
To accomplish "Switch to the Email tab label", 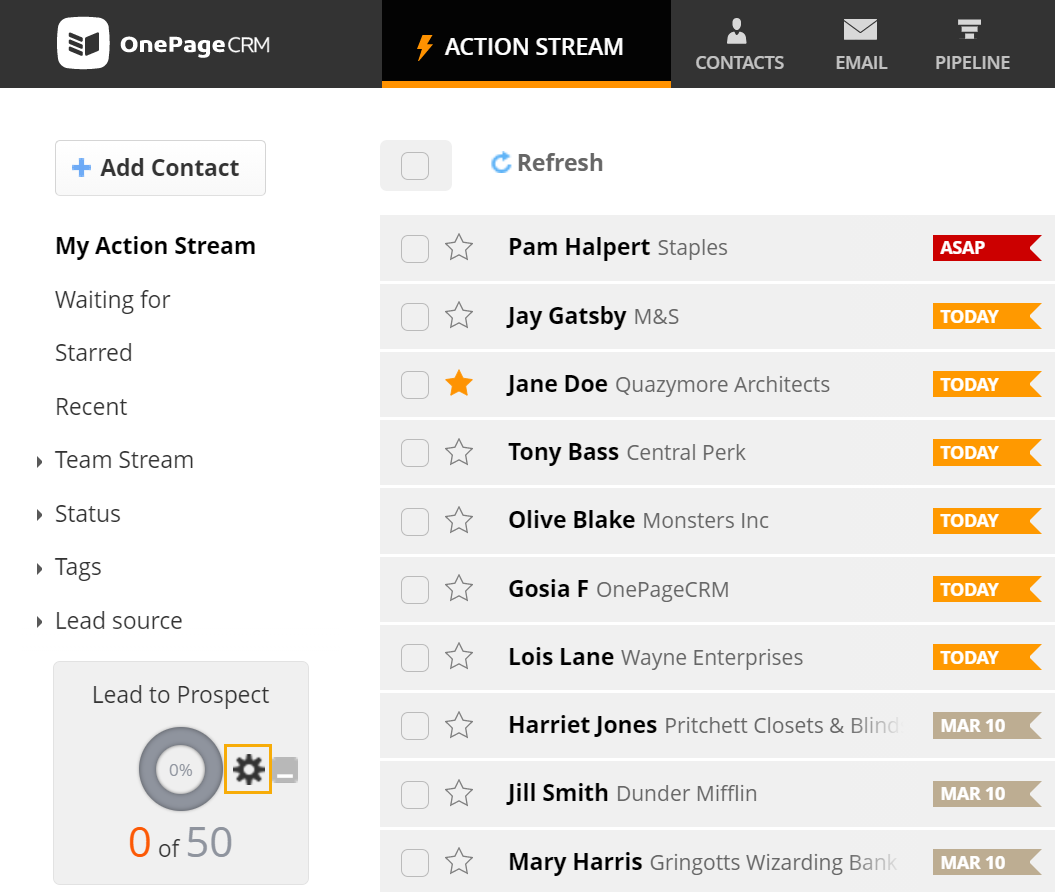I will click(861, 63).
